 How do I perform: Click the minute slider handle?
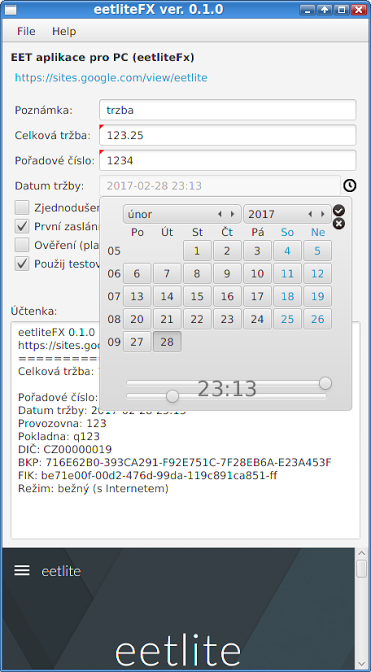172,396
